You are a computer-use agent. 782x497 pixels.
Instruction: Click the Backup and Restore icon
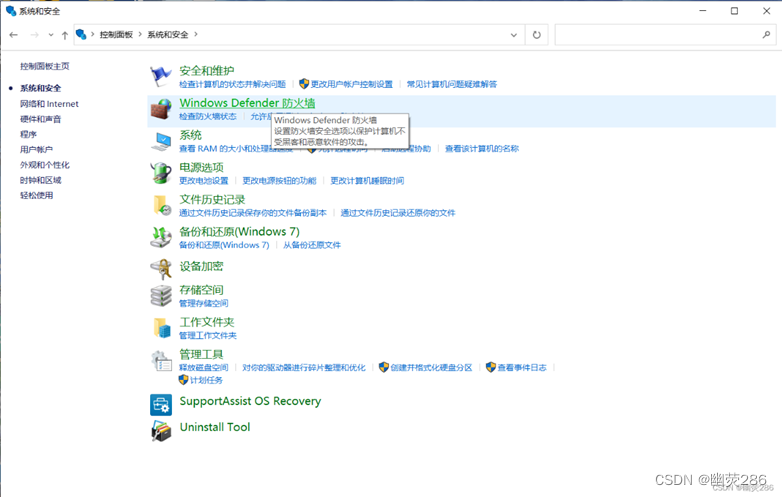pos(161,237)
